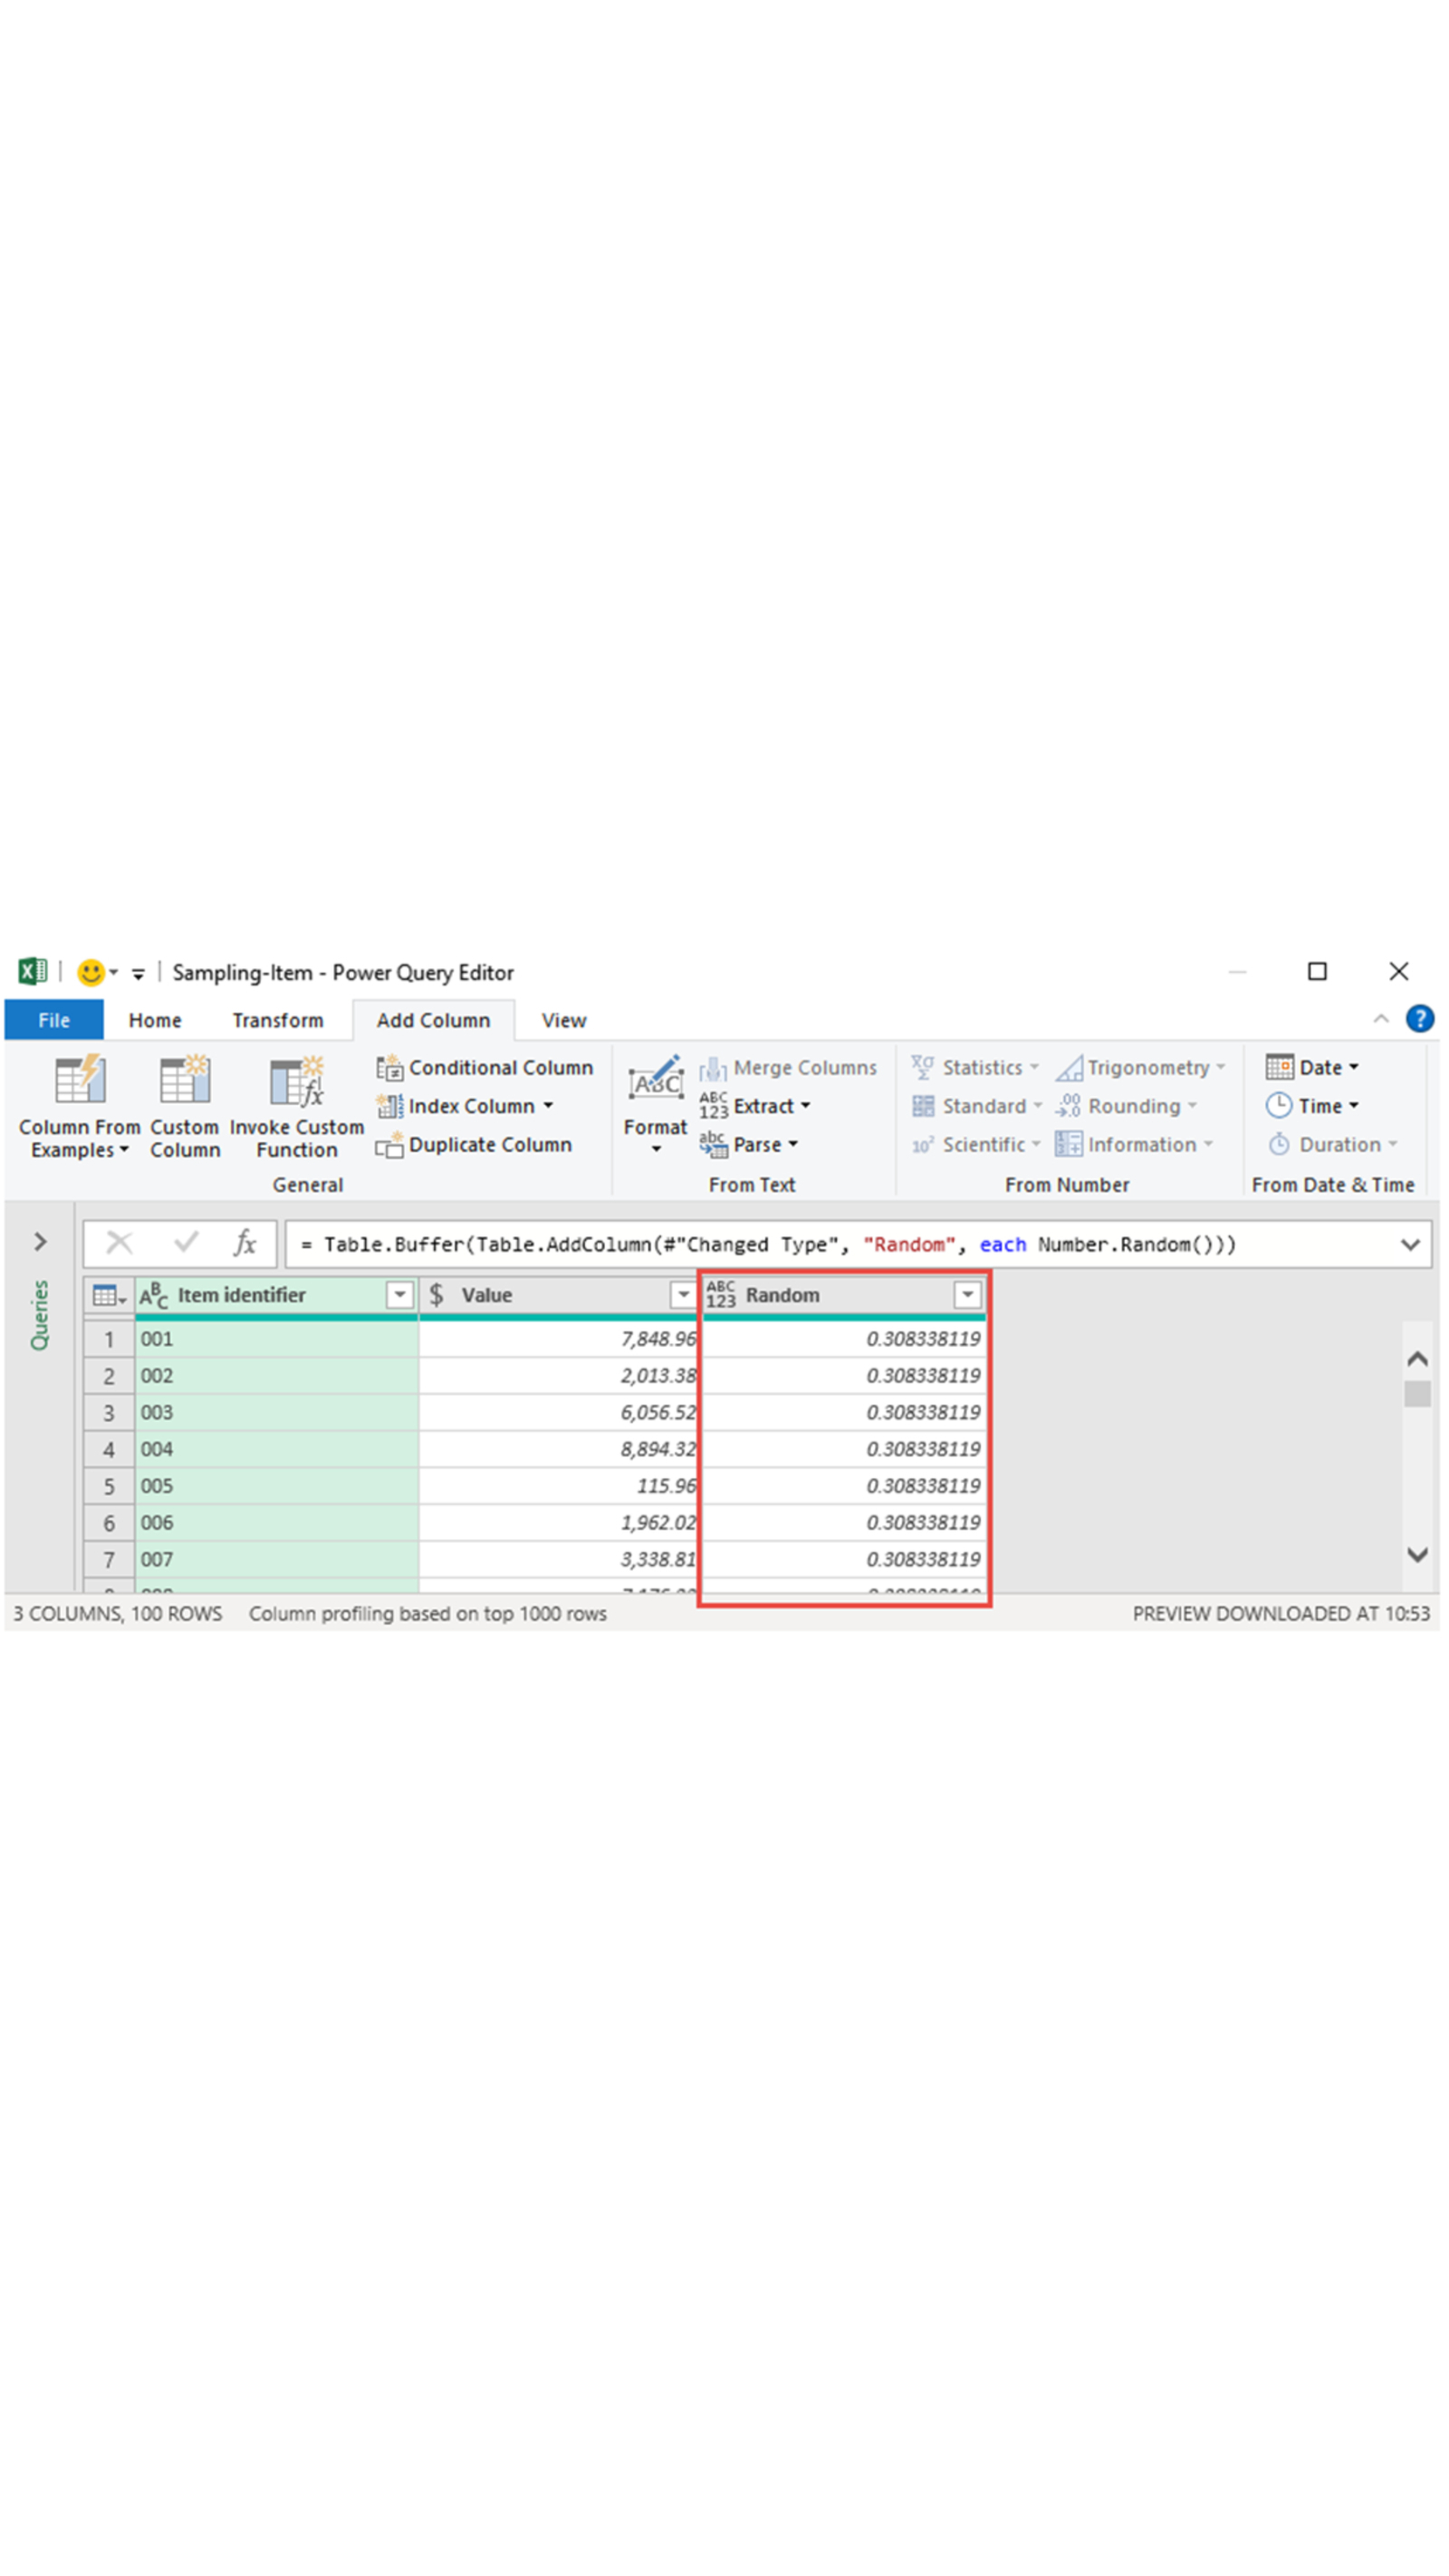
Task: Open the Random column filter dropdown
Action: 967,1294
